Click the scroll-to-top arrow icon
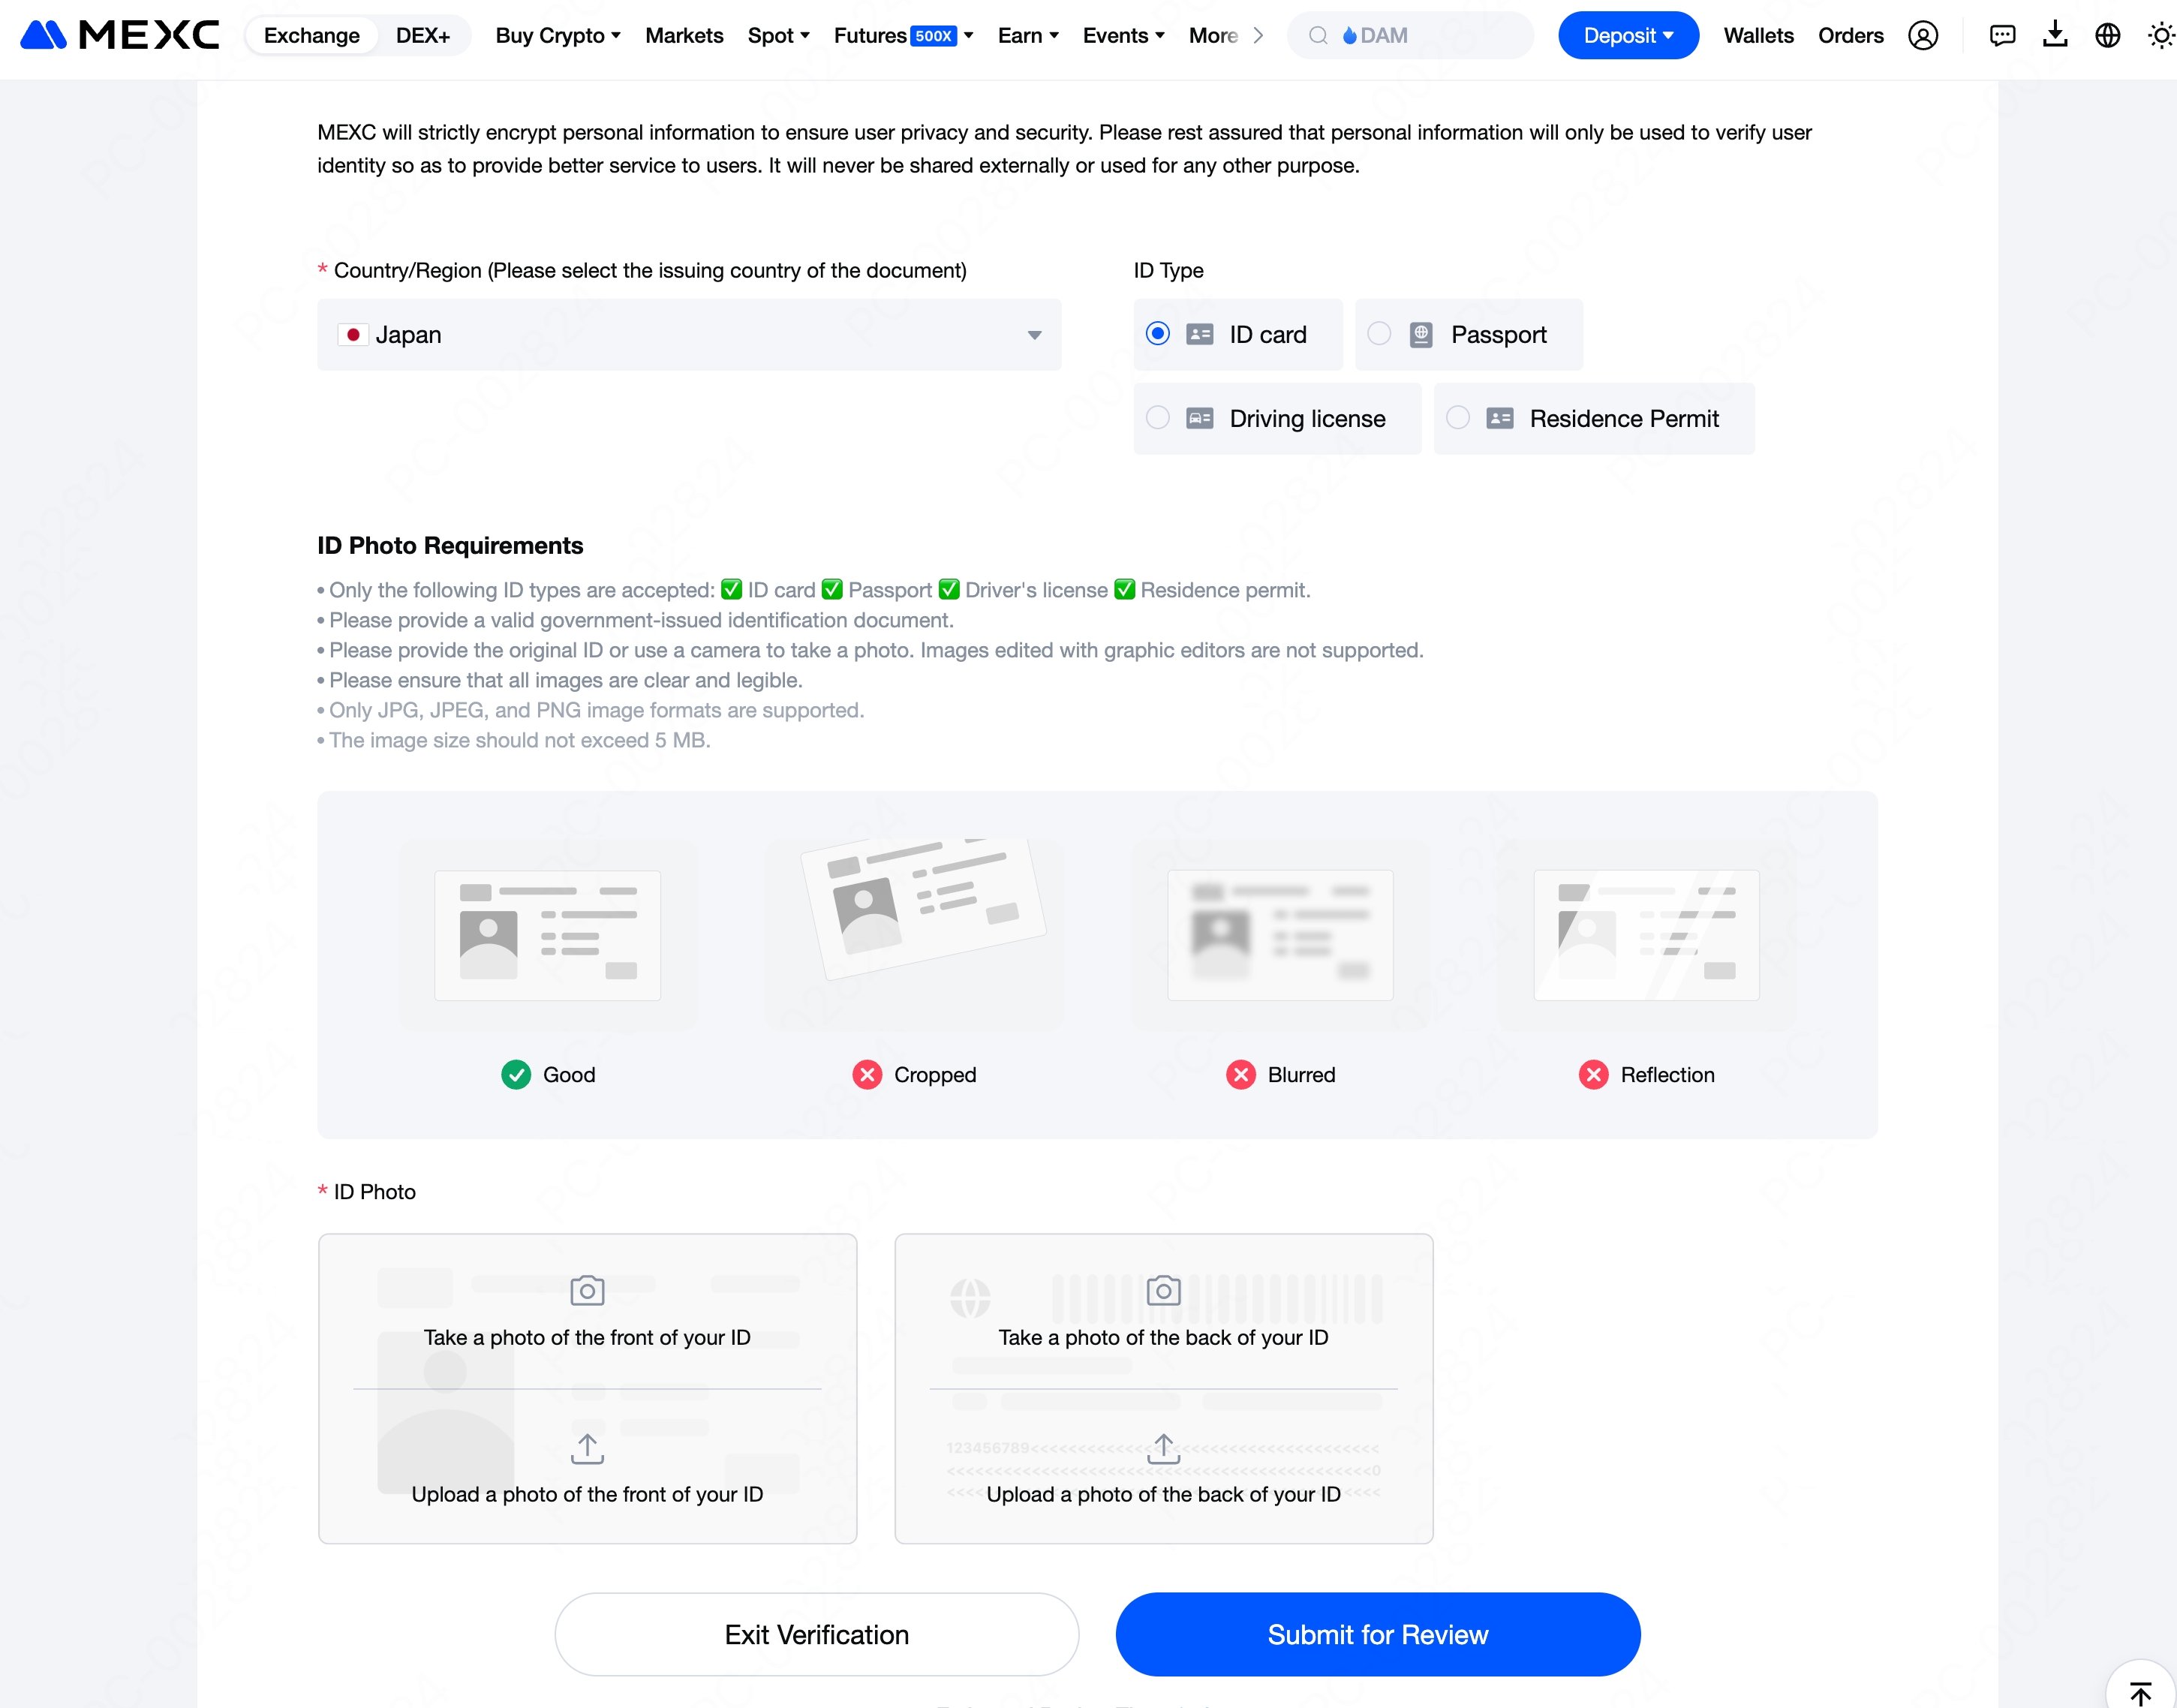This screenshot has width=2177, height=1708. tap(2140, 1692)
